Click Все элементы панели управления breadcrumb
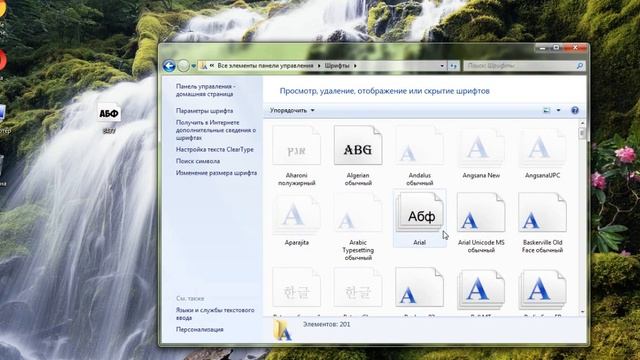Image resolution: width=640 pixels, height=360 pixels. coord(265,66)
